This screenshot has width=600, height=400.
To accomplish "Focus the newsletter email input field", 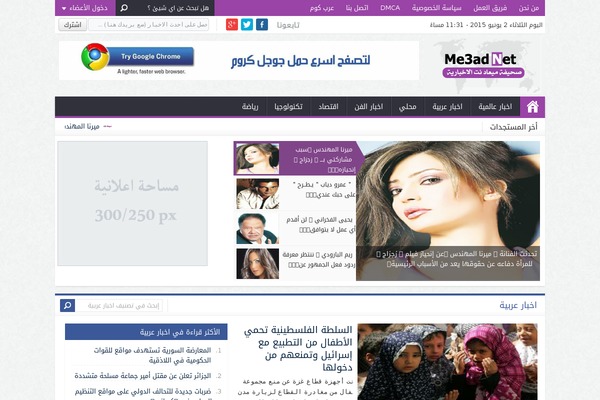I will 148,25.
